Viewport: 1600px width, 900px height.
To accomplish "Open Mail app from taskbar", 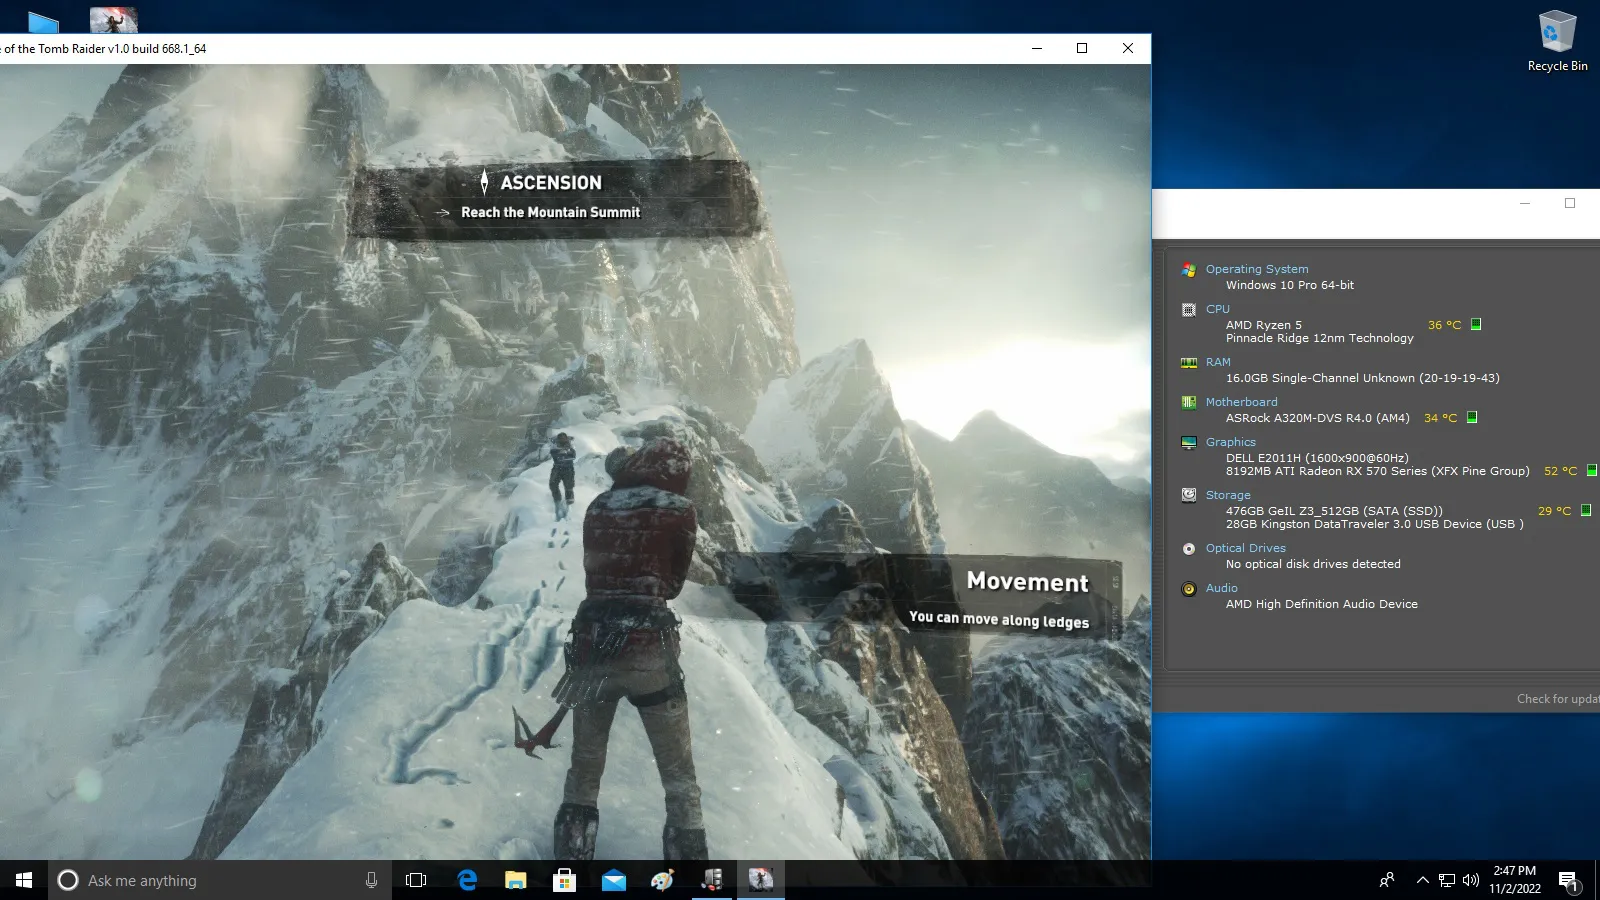I will pos(614,880).
